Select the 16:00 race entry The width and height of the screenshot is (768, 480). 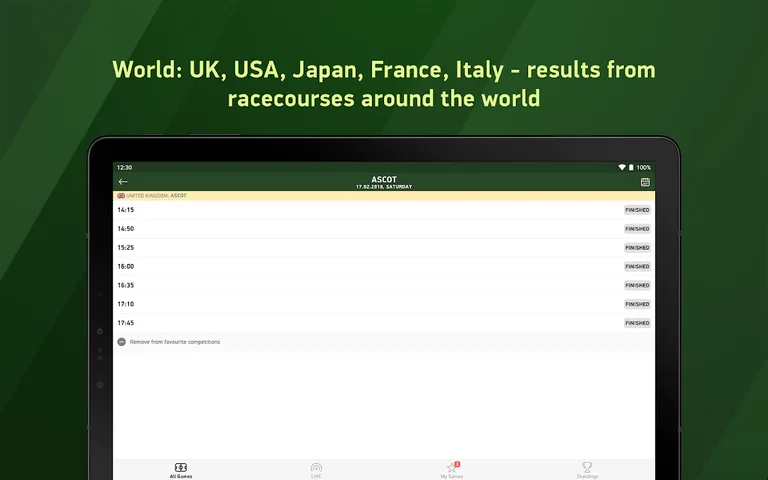click(x=384, y=266)
